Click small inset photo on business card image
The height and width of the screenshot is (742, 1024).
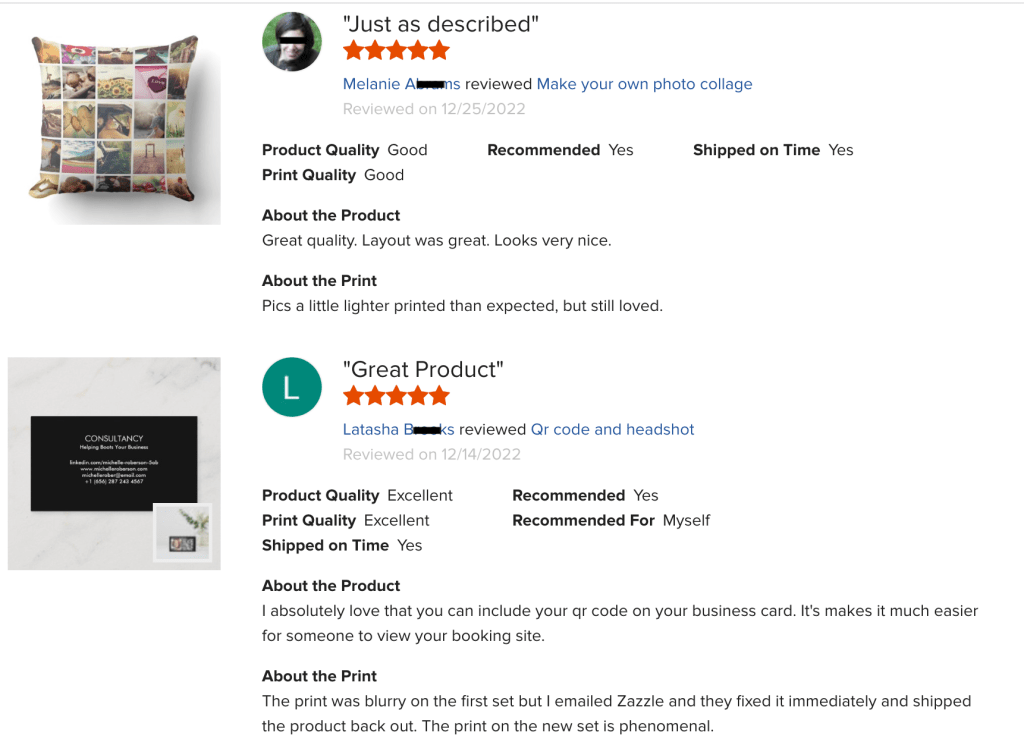pos(181,532)
